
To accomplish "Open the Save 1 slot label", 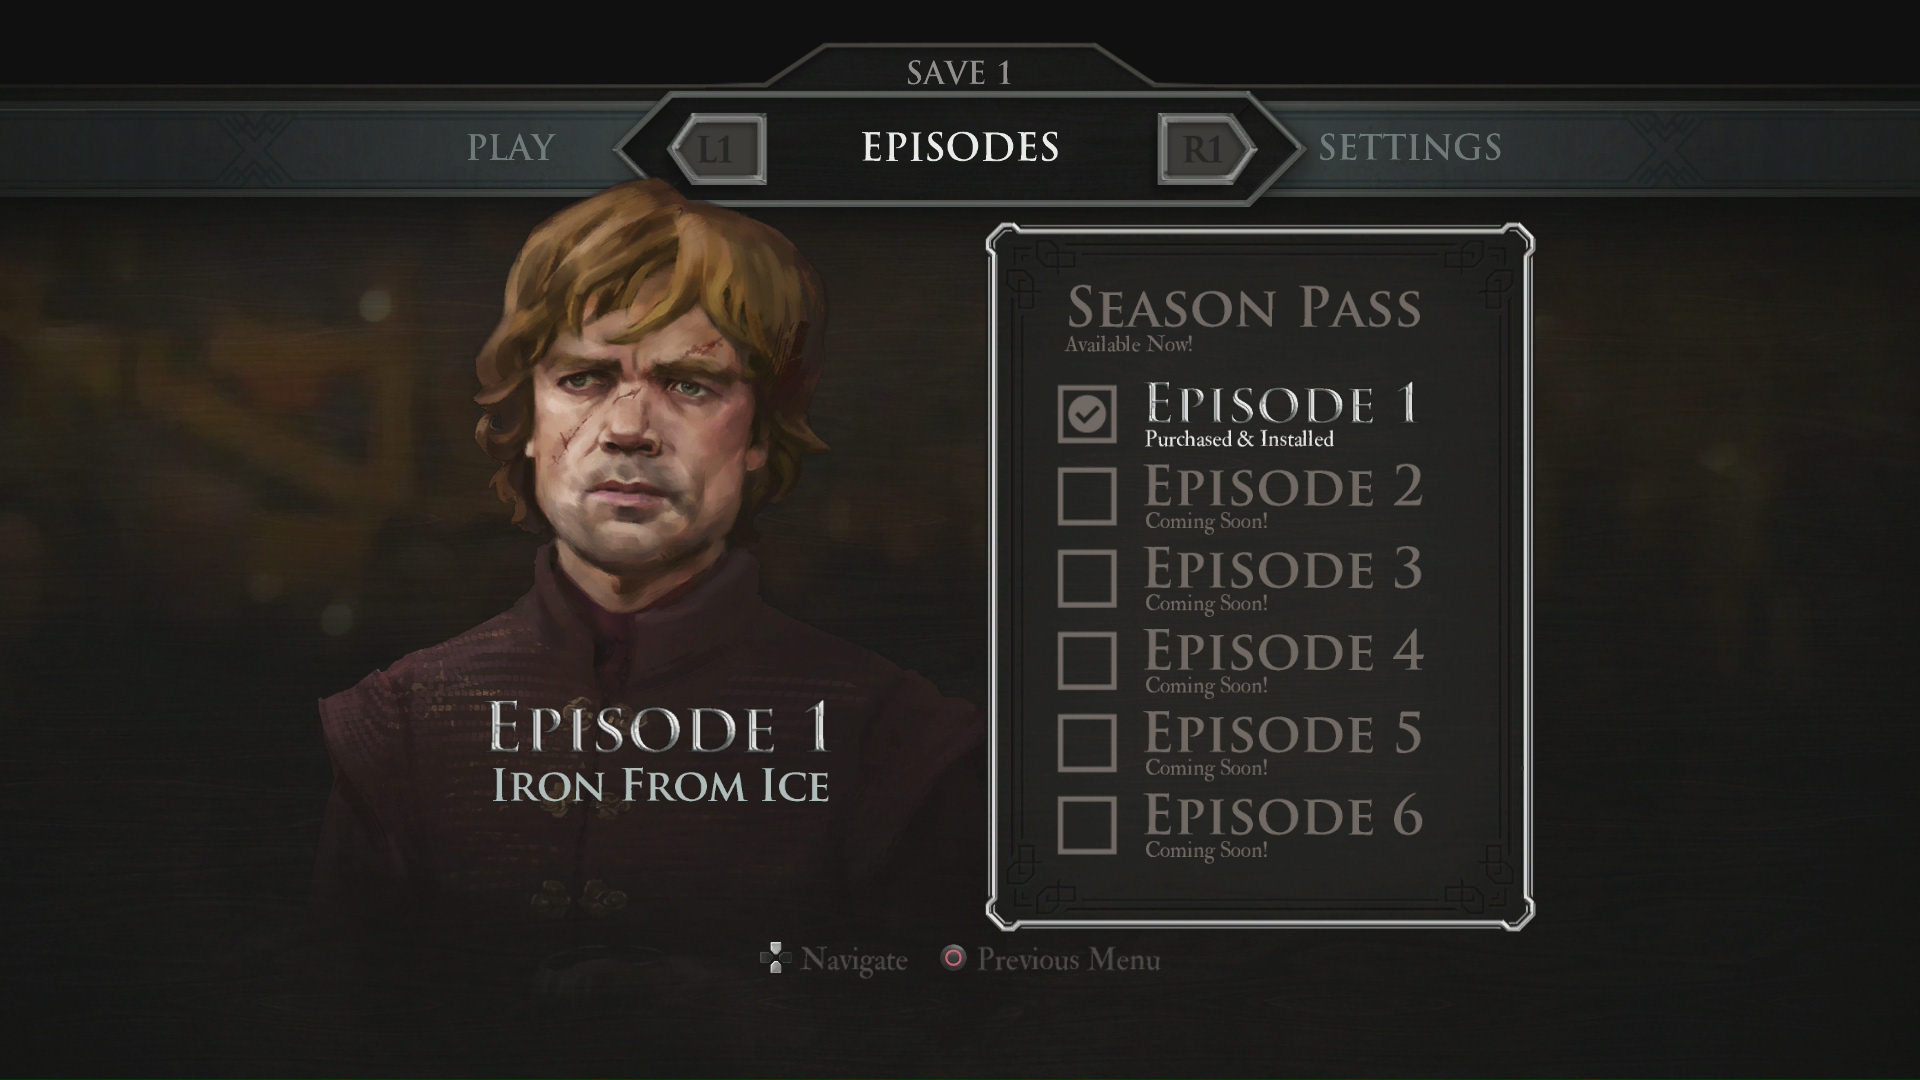I will click(x=959, y=73).
